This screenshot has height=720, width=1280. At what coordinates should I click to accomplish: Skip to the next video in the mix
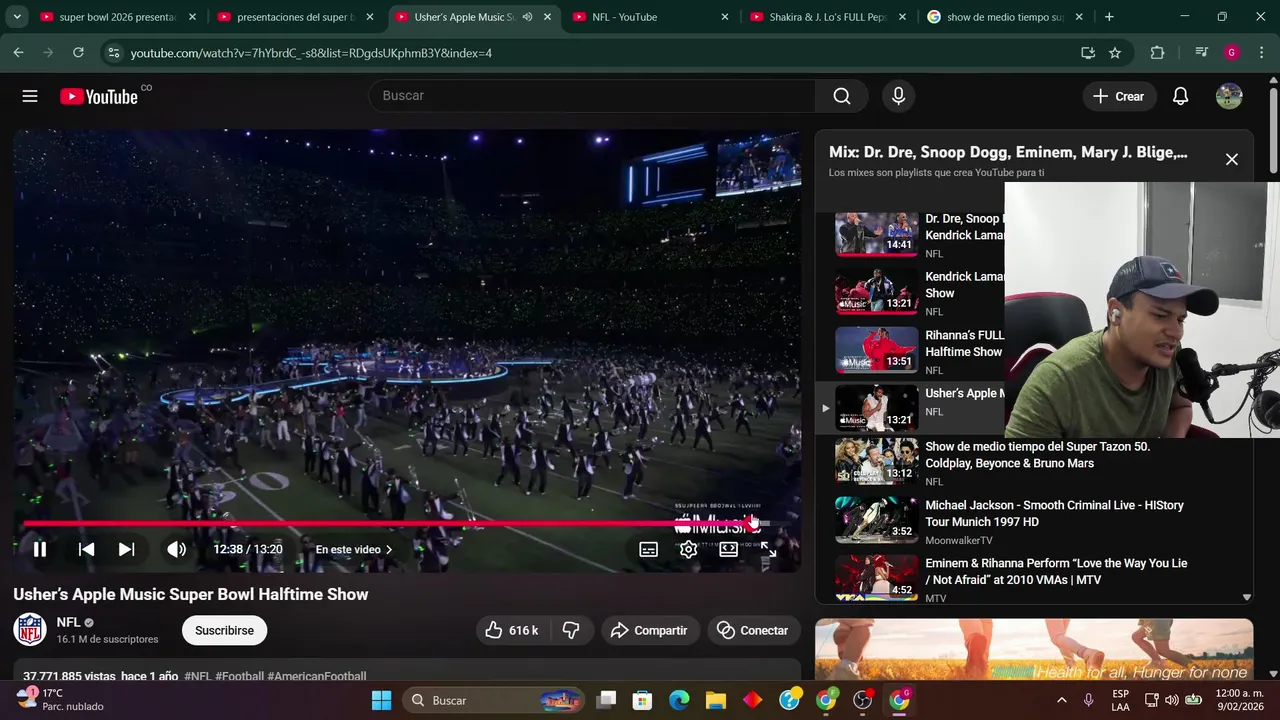point(126,549)
